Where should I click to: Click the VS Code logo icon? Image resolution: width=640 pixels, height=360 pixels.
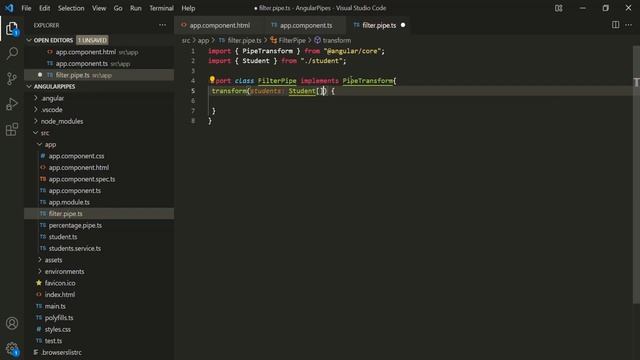tap(9, 8)
